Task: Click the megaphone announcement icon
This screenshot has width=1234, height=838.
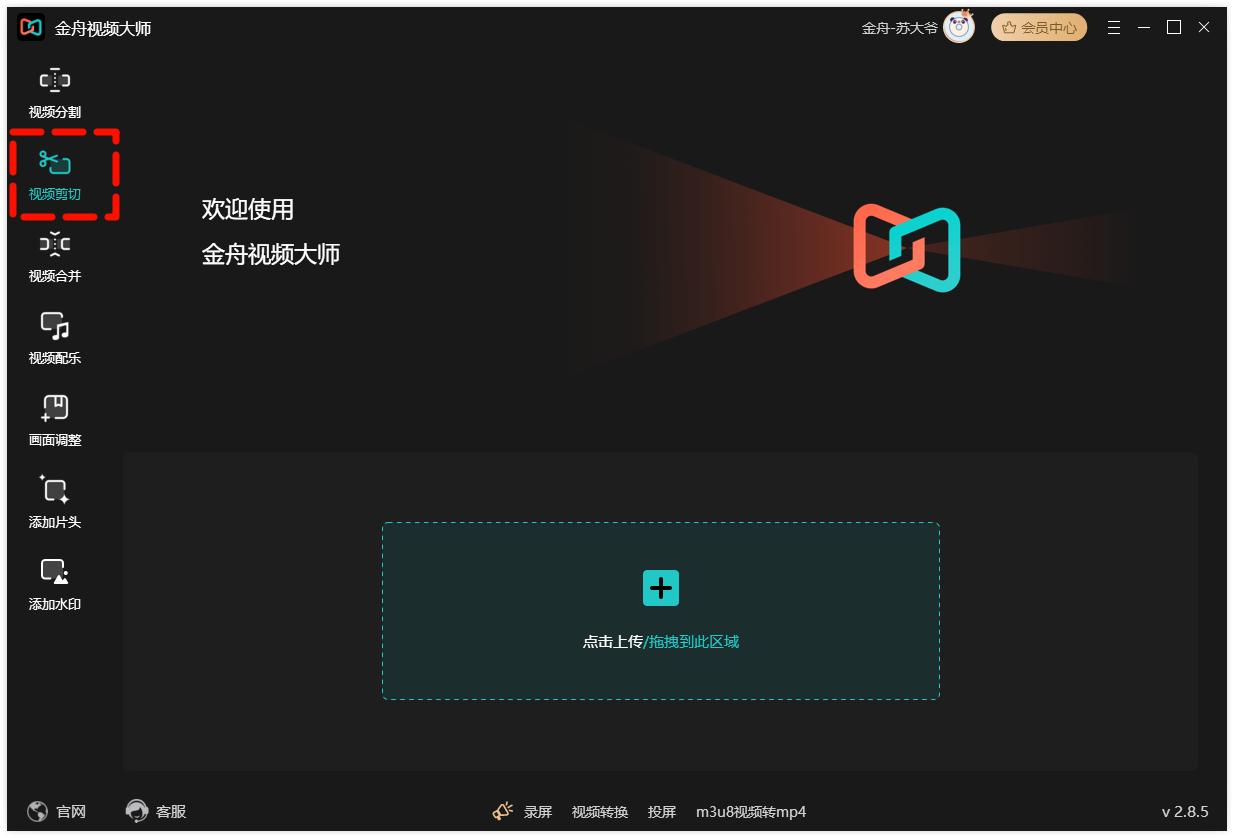Action: pos(502,811)
